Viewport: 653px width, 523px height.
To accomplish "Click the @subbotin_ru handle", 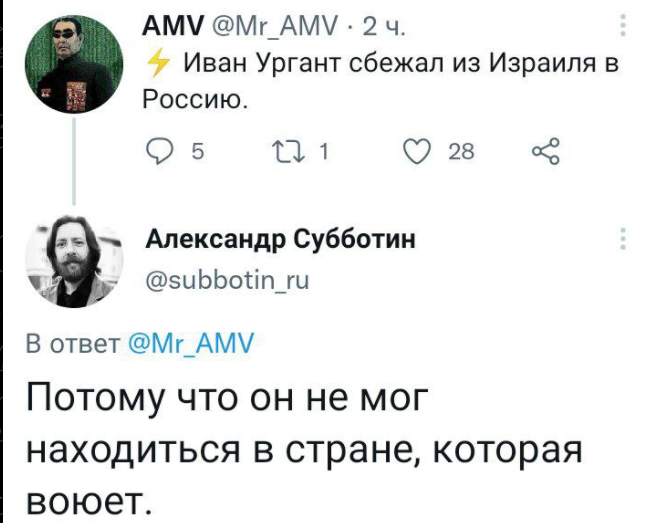I will (x=227, y=280).
